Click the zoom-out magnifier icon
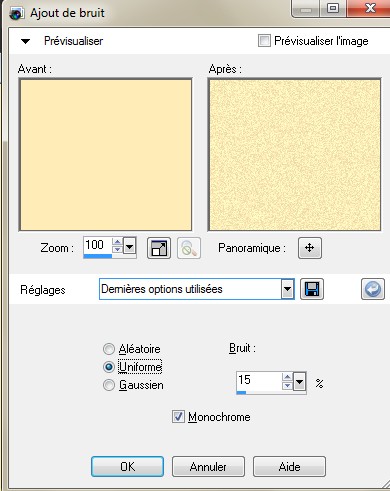Image resolution: width=390 pixels, height=491 pixels. click(189, 248)
